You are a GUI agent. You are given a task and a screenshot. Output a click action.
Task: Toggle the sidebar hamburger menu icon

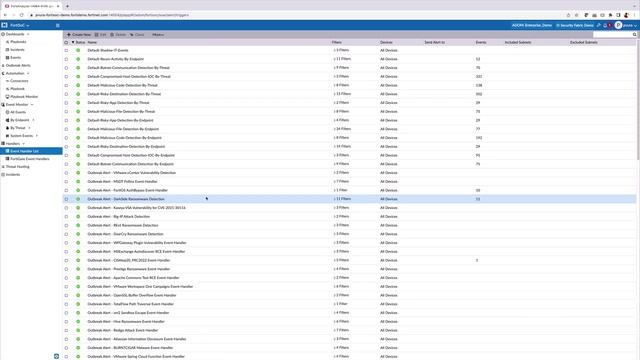(58, 25)
